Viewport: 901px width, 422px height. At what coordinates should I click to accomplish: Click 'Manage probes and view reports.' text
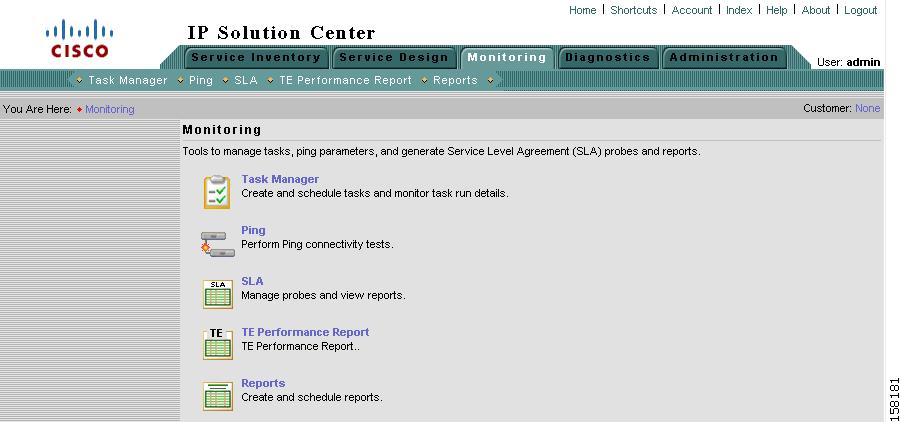(x=324, y=296)
